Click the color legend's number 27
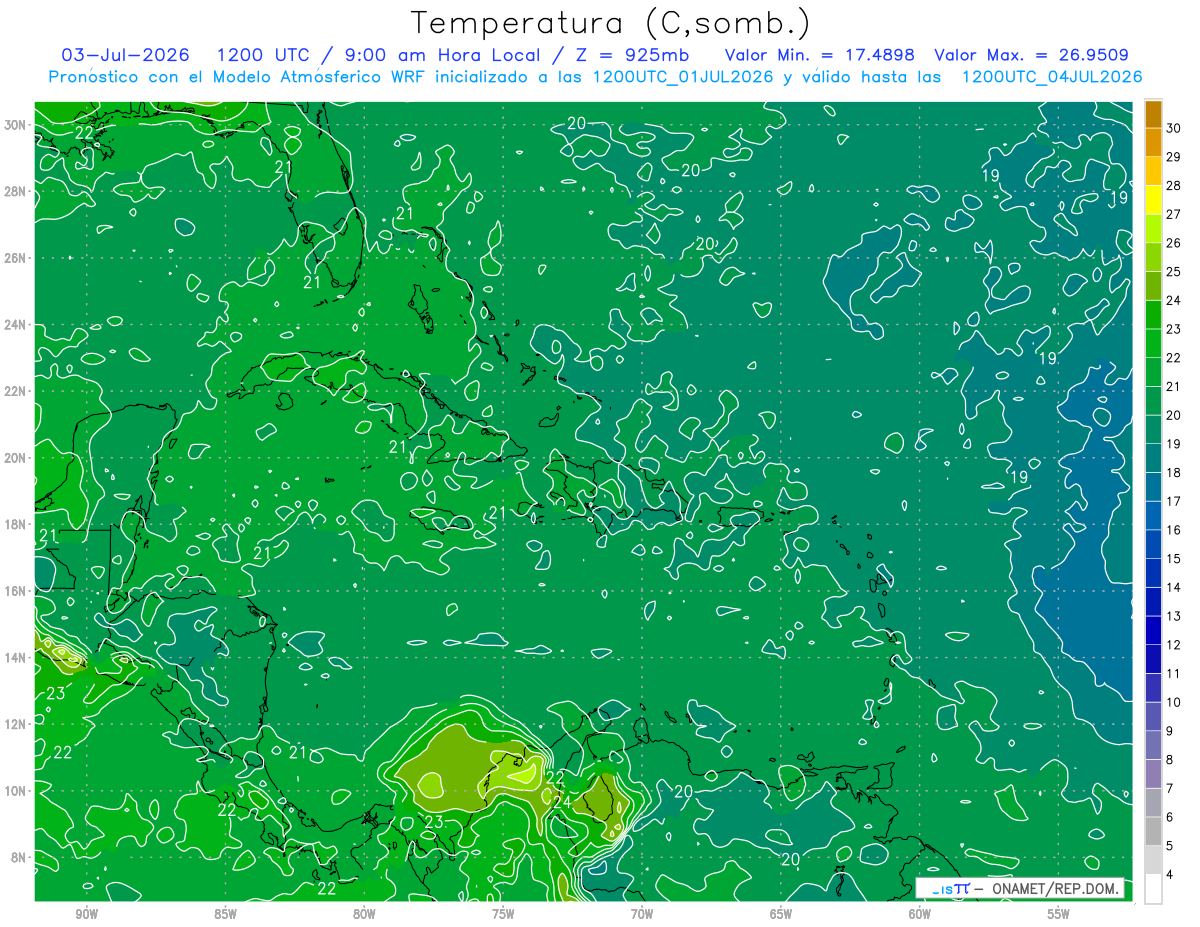Image resolution: width=1200 pixels, height=927 pixels. pyautogui.click(x=1174, y=214)
